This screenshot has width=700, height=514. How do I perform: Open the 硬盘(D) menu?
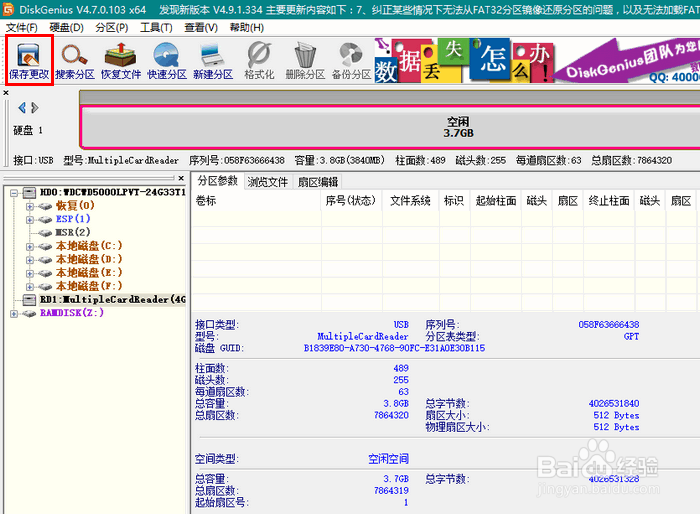point(67,28)
